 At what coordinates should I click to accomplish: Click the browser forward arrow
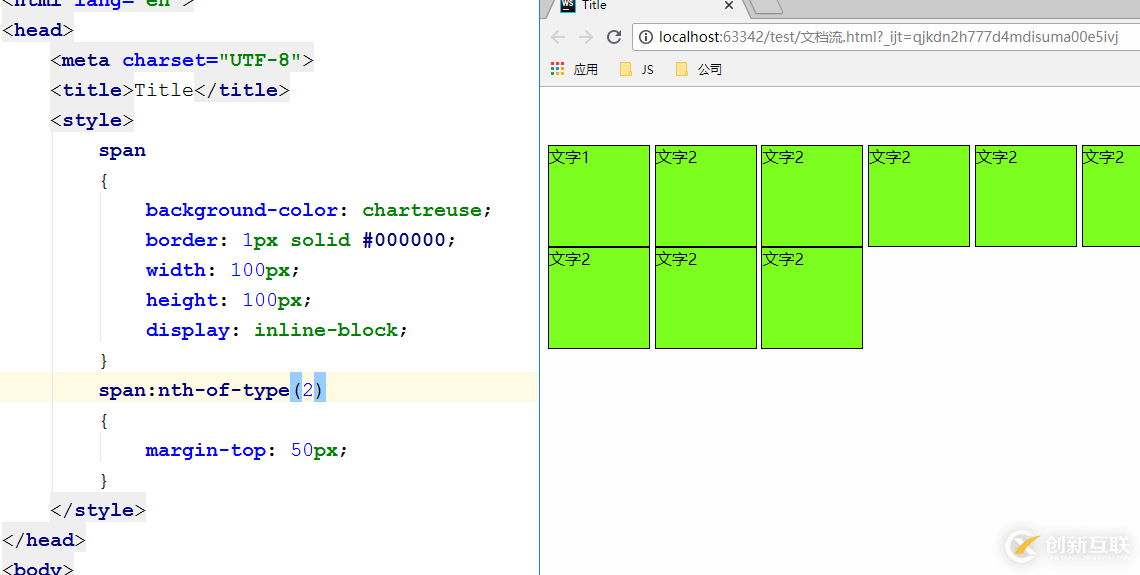tap(586, 37)
